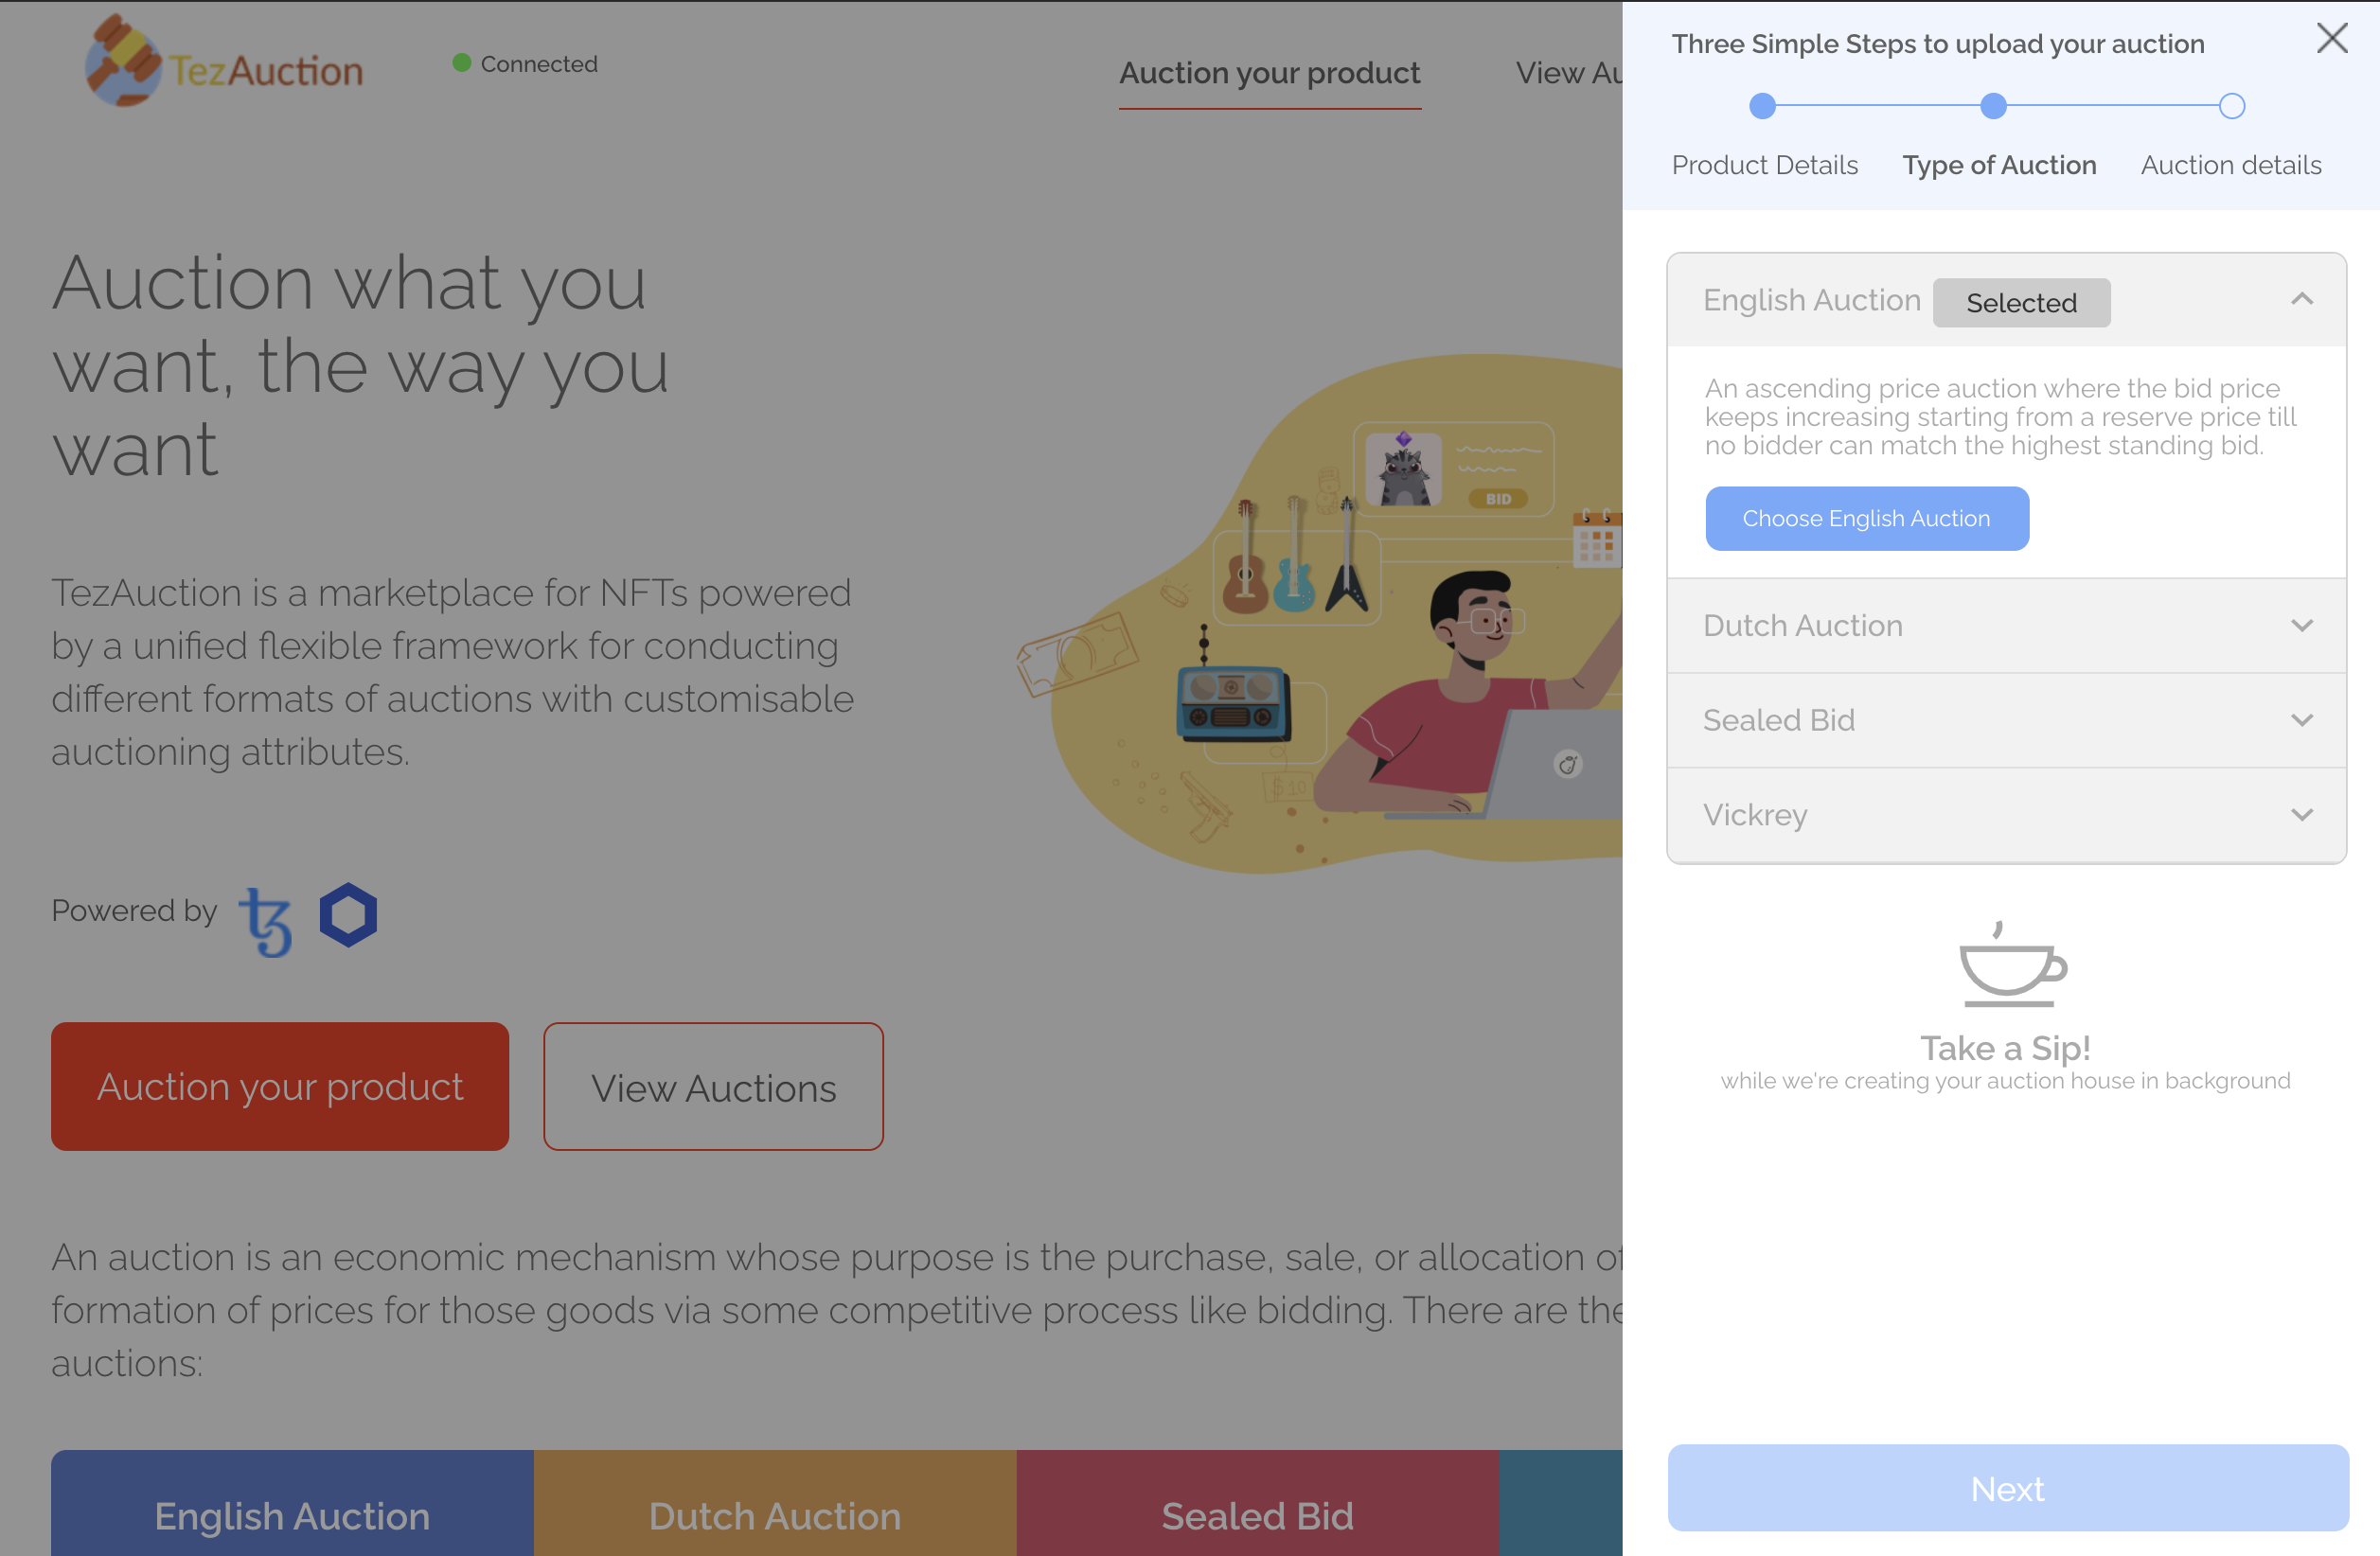2380x1556 pixels.
Task: Click the green Connected status dot
Action: pos(461,63)
